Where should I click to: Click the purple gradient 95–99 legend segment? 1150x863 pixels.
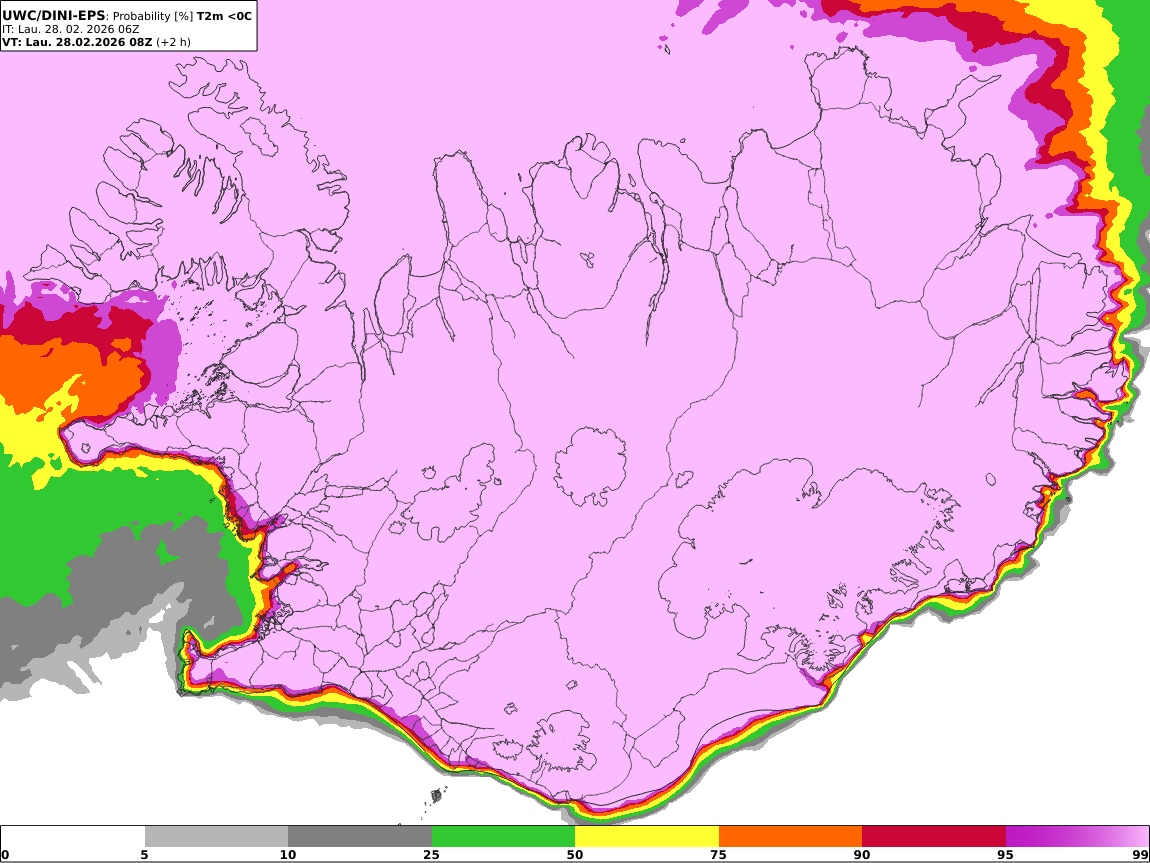[1077, 837]
